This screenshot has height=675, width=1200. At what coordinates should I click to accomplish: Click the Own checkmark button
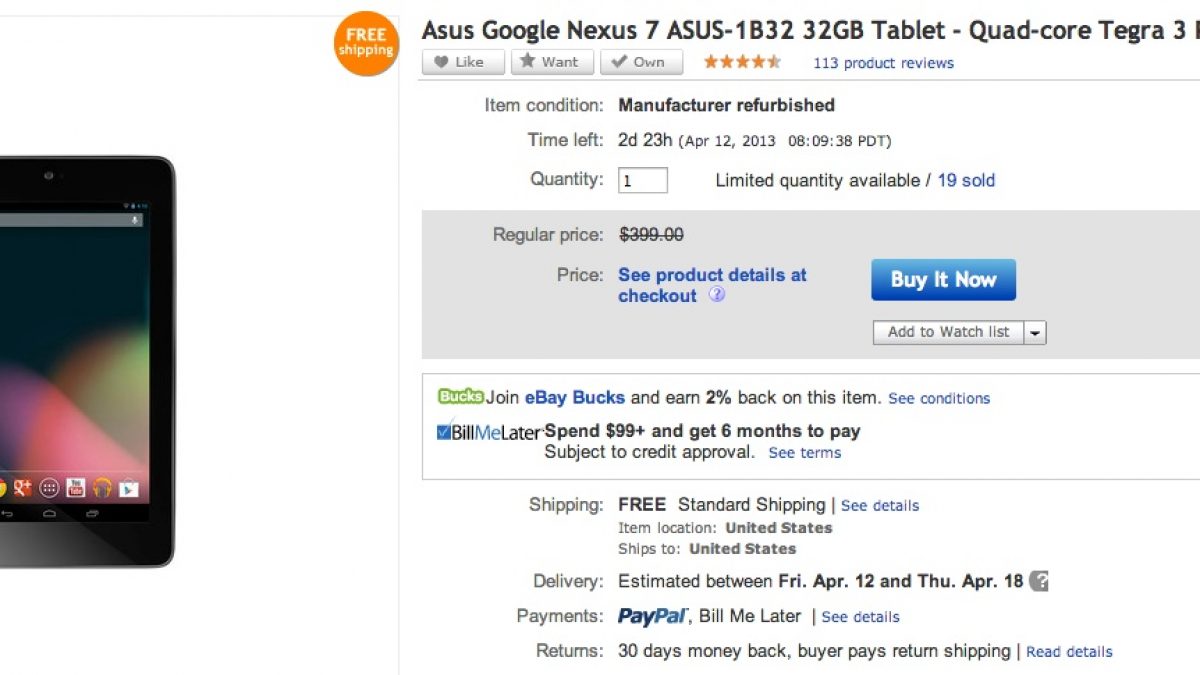coord(641,62)
